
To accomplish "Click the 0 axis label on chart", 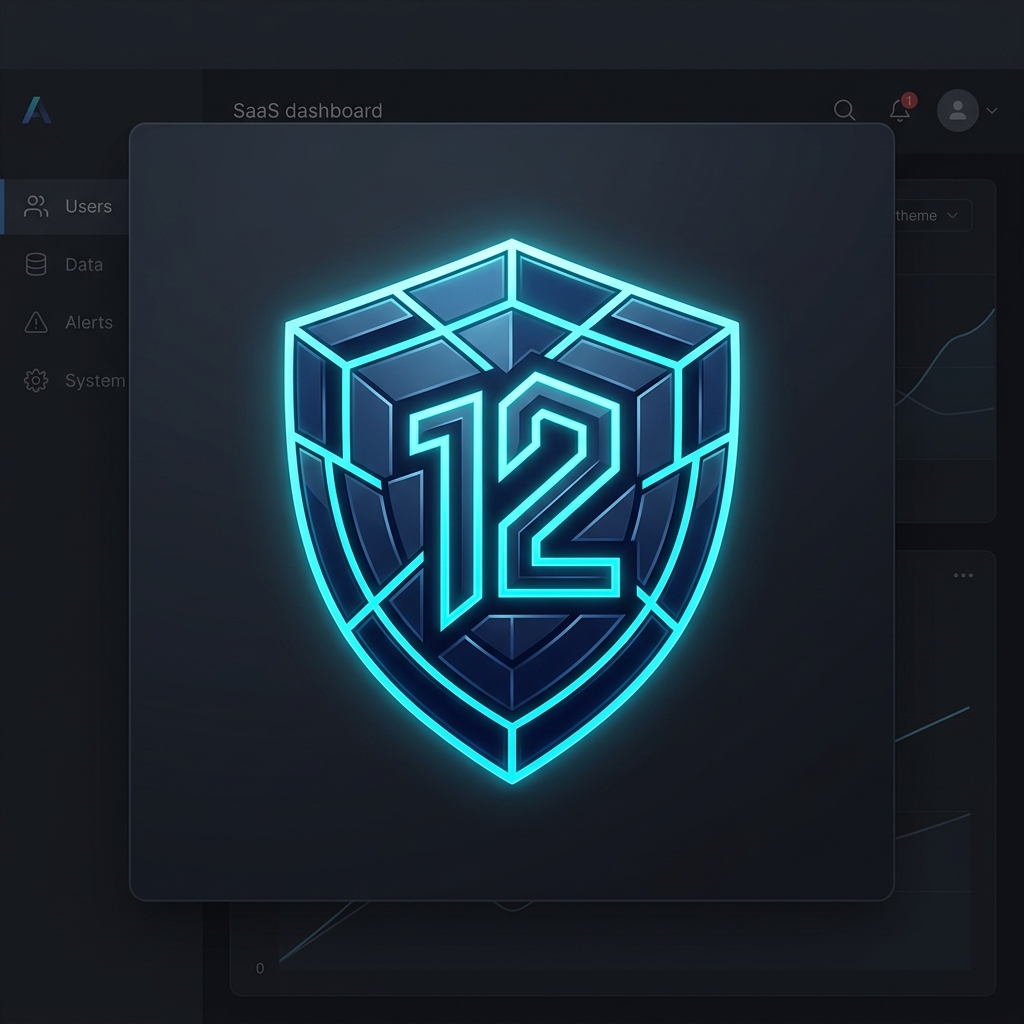I will click(x=260, y=968).
